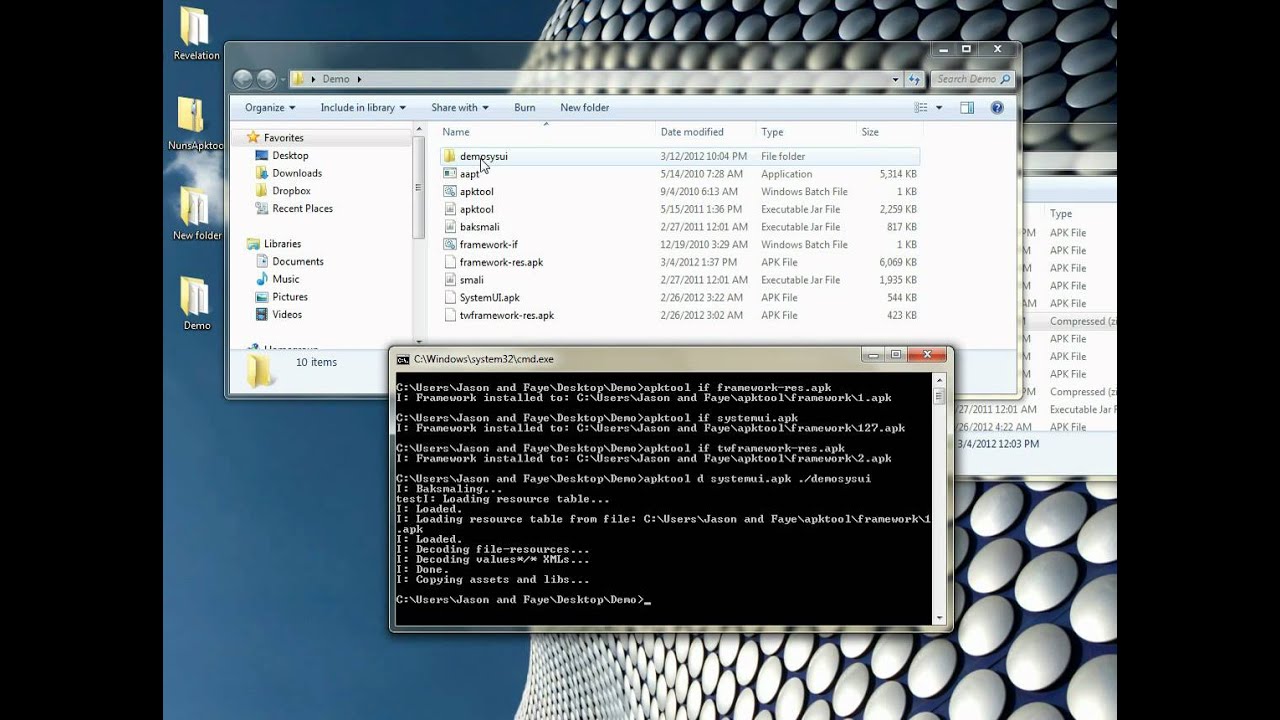
Task: Click the Music library icon
Action: [262, 279]
